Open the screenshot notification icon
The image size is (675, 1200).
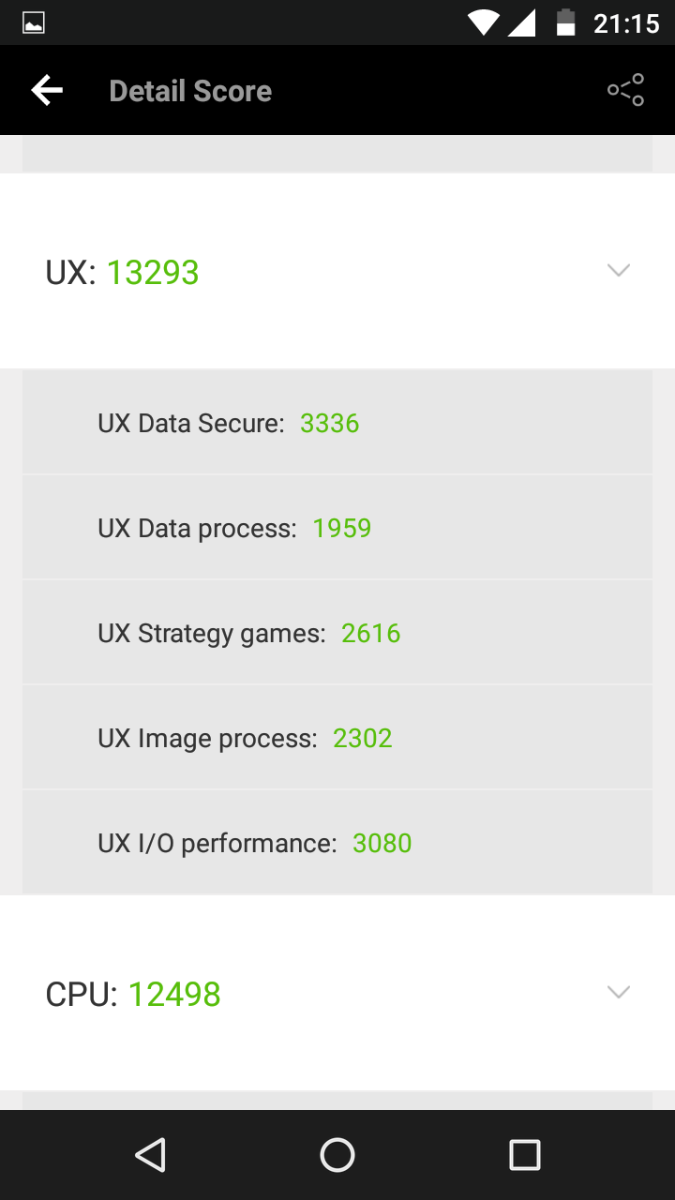(x=33, y=22)
